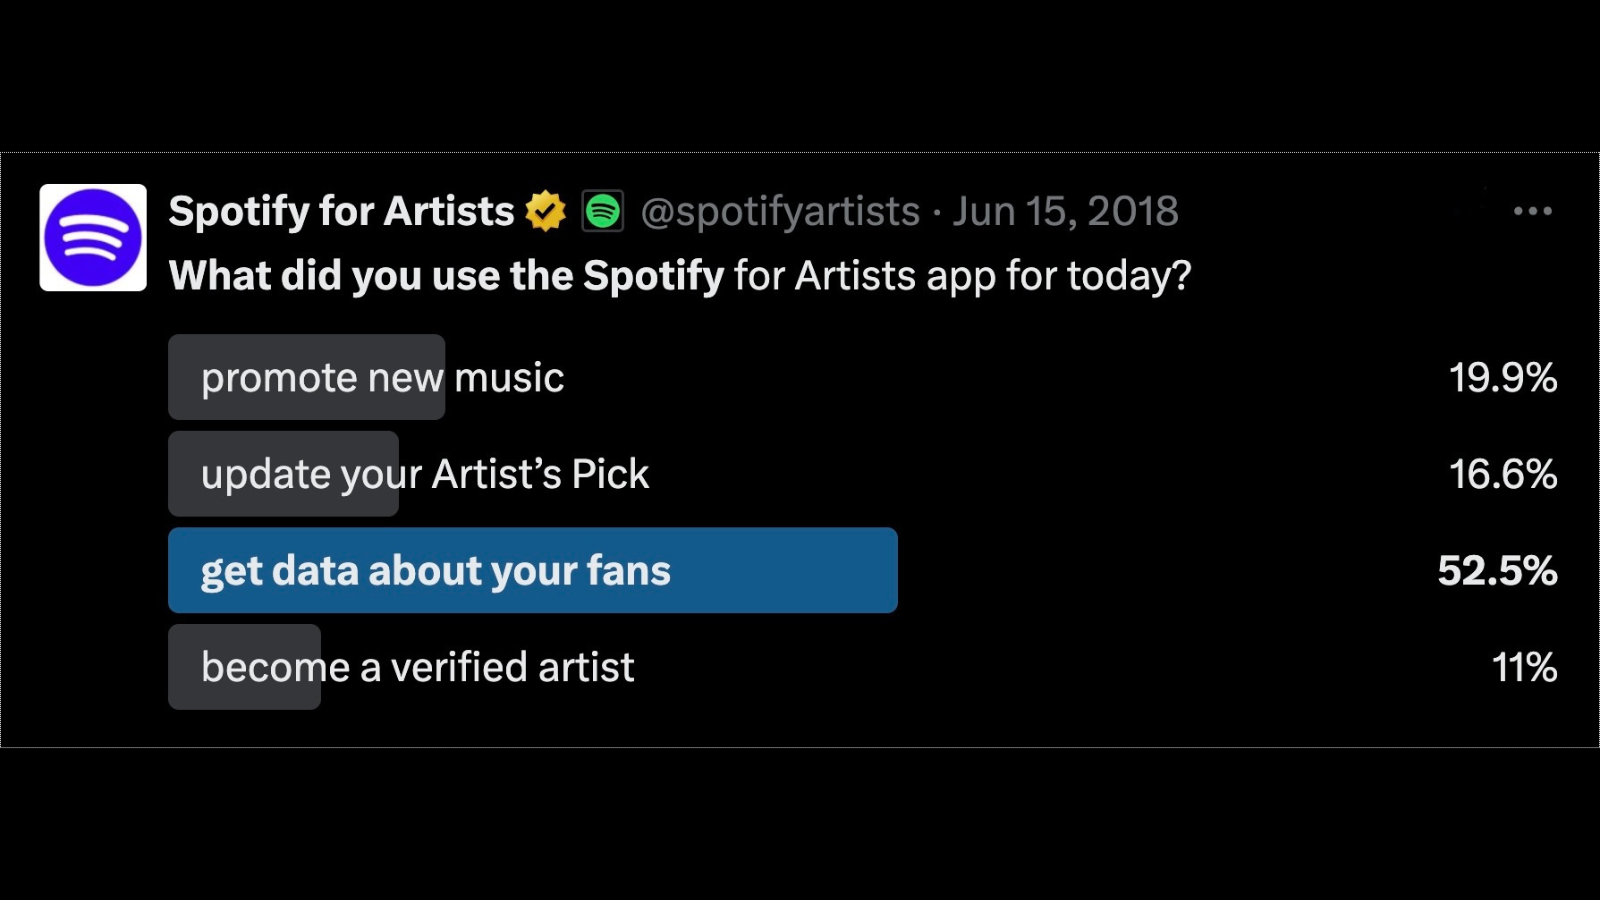Screen dimensions: 1600x900
Task: Click the gray bar behind 'become'
Action: point(245,667)
